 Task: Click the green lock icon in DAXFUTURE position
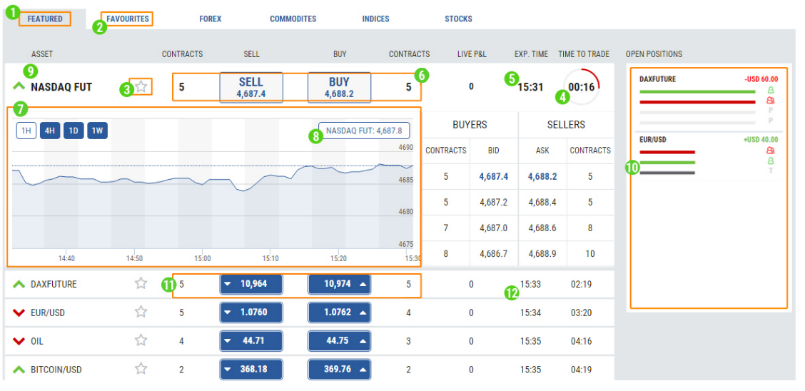[x=771, y=91]
